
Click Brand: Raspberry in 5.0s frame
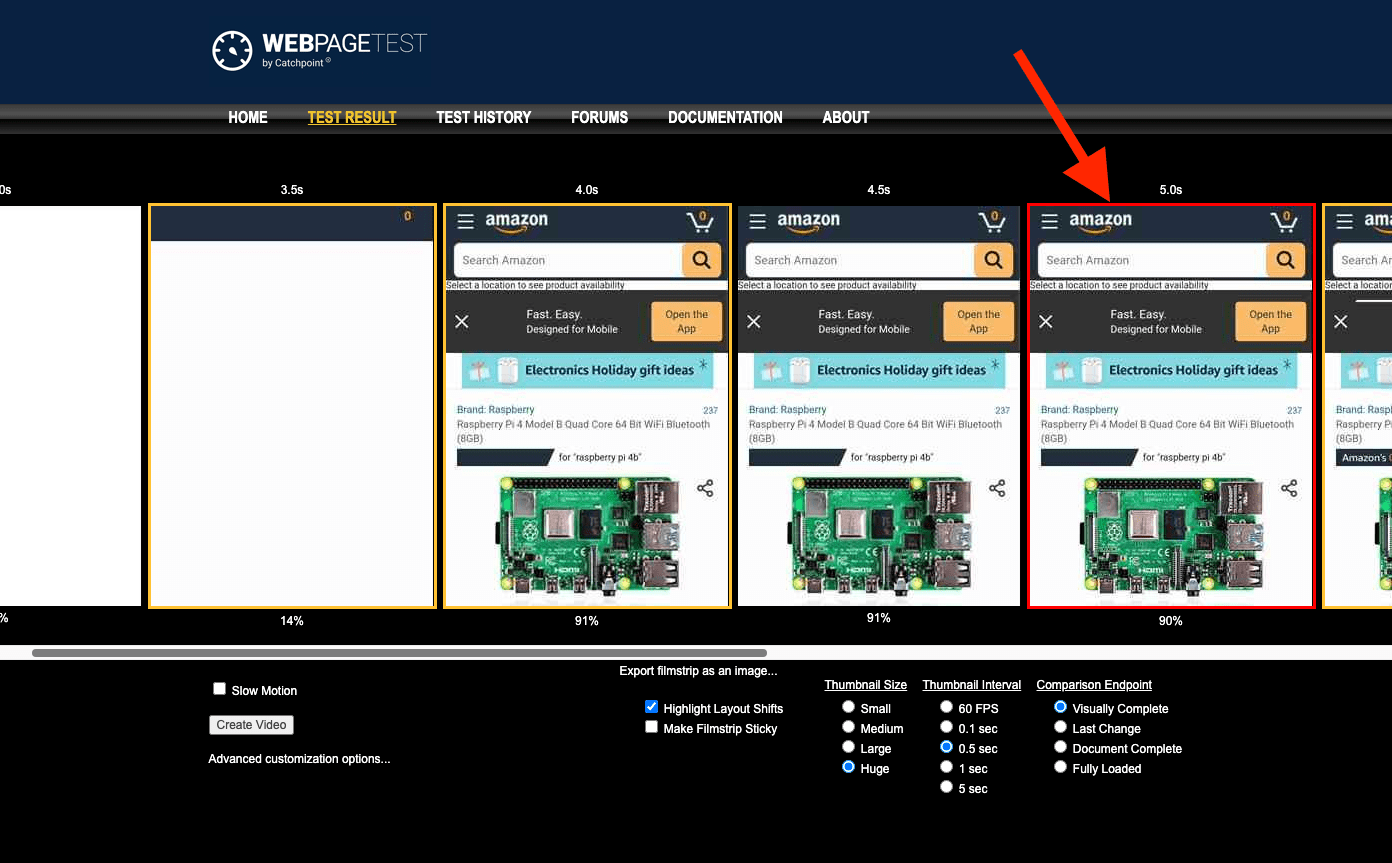(x=1080, y=409)
